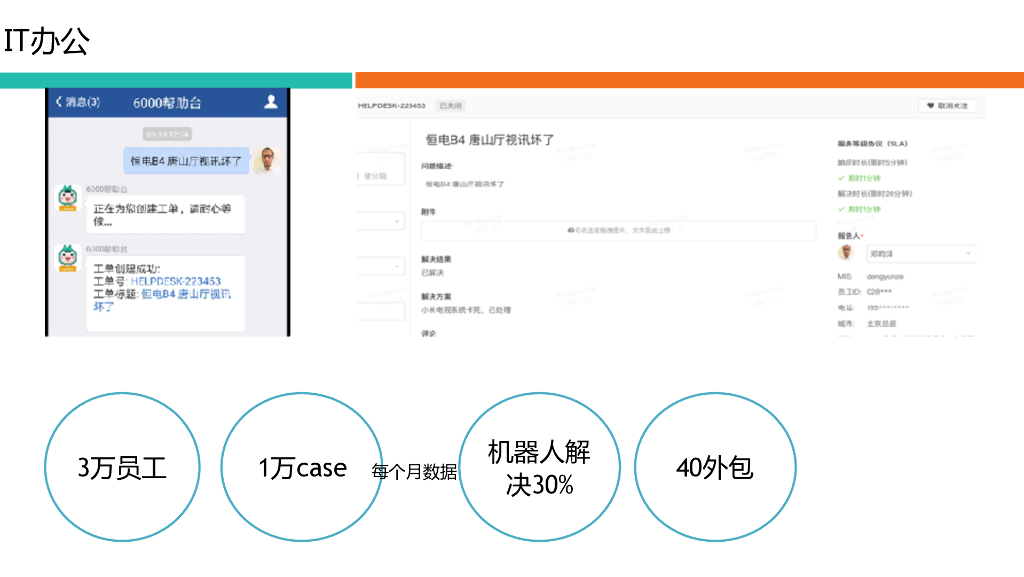Viewport: 1024px width, 577px height.
Task: Click the 附件 file upload field
Action: point(620,231)
